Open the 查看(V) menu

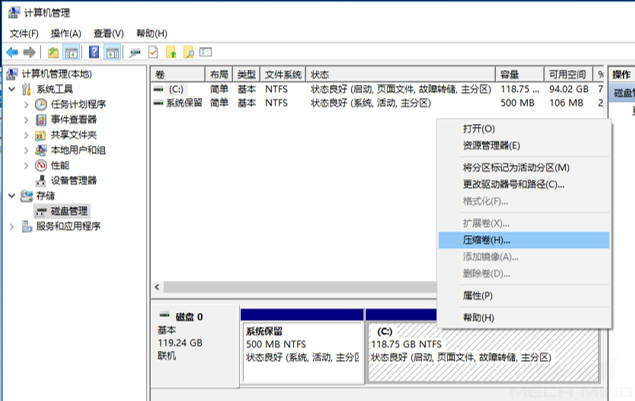109,33
